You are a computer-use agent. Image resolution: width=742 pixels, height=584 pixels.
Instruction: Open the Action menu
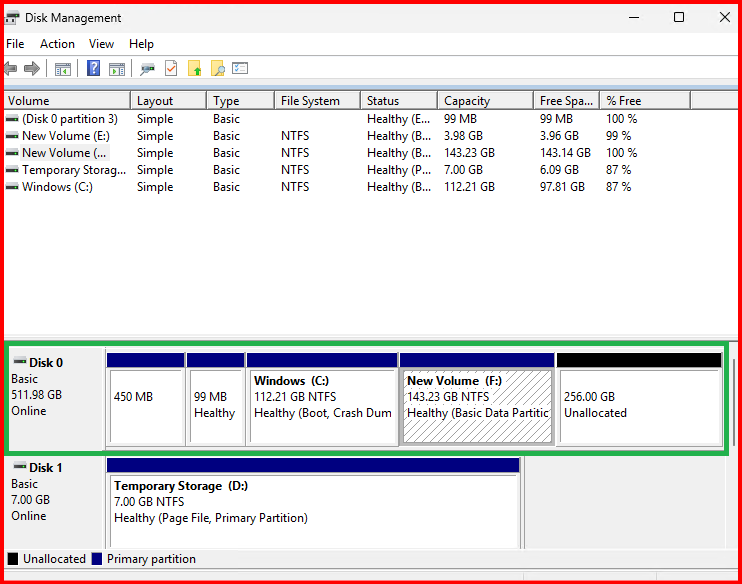[x=57, y=44]
